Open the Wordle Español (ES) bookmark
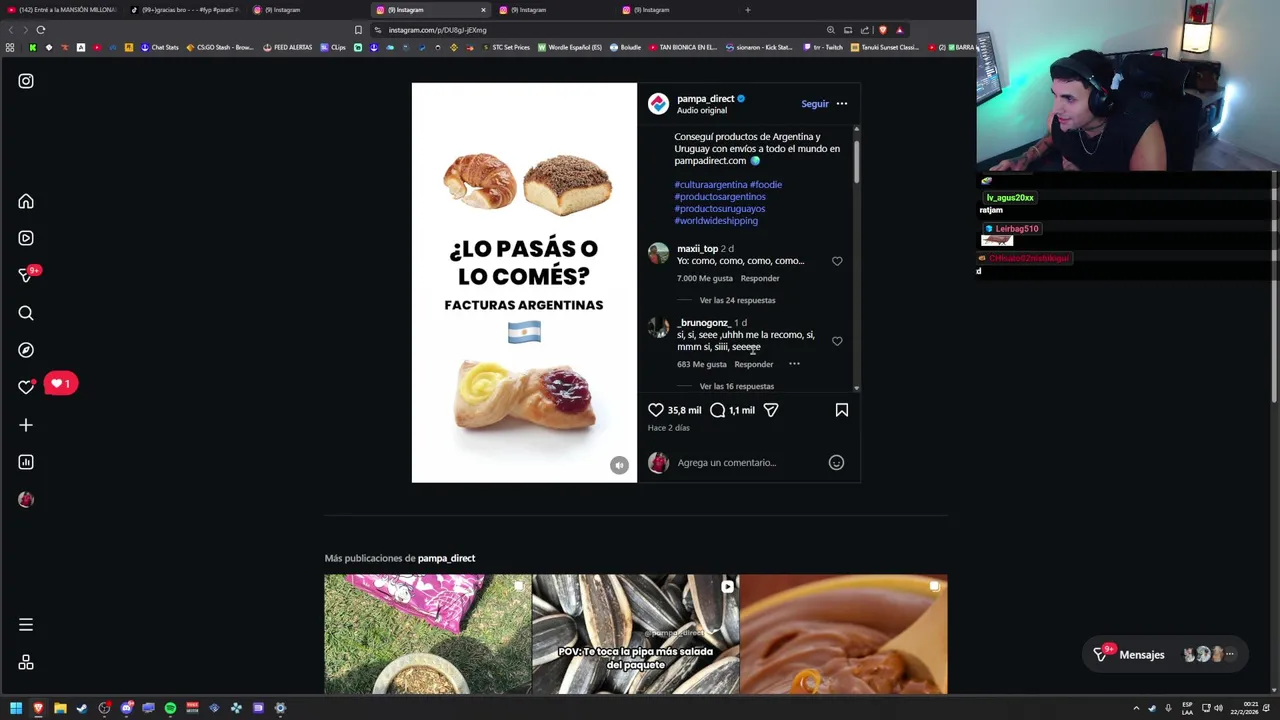 [570, 47]
